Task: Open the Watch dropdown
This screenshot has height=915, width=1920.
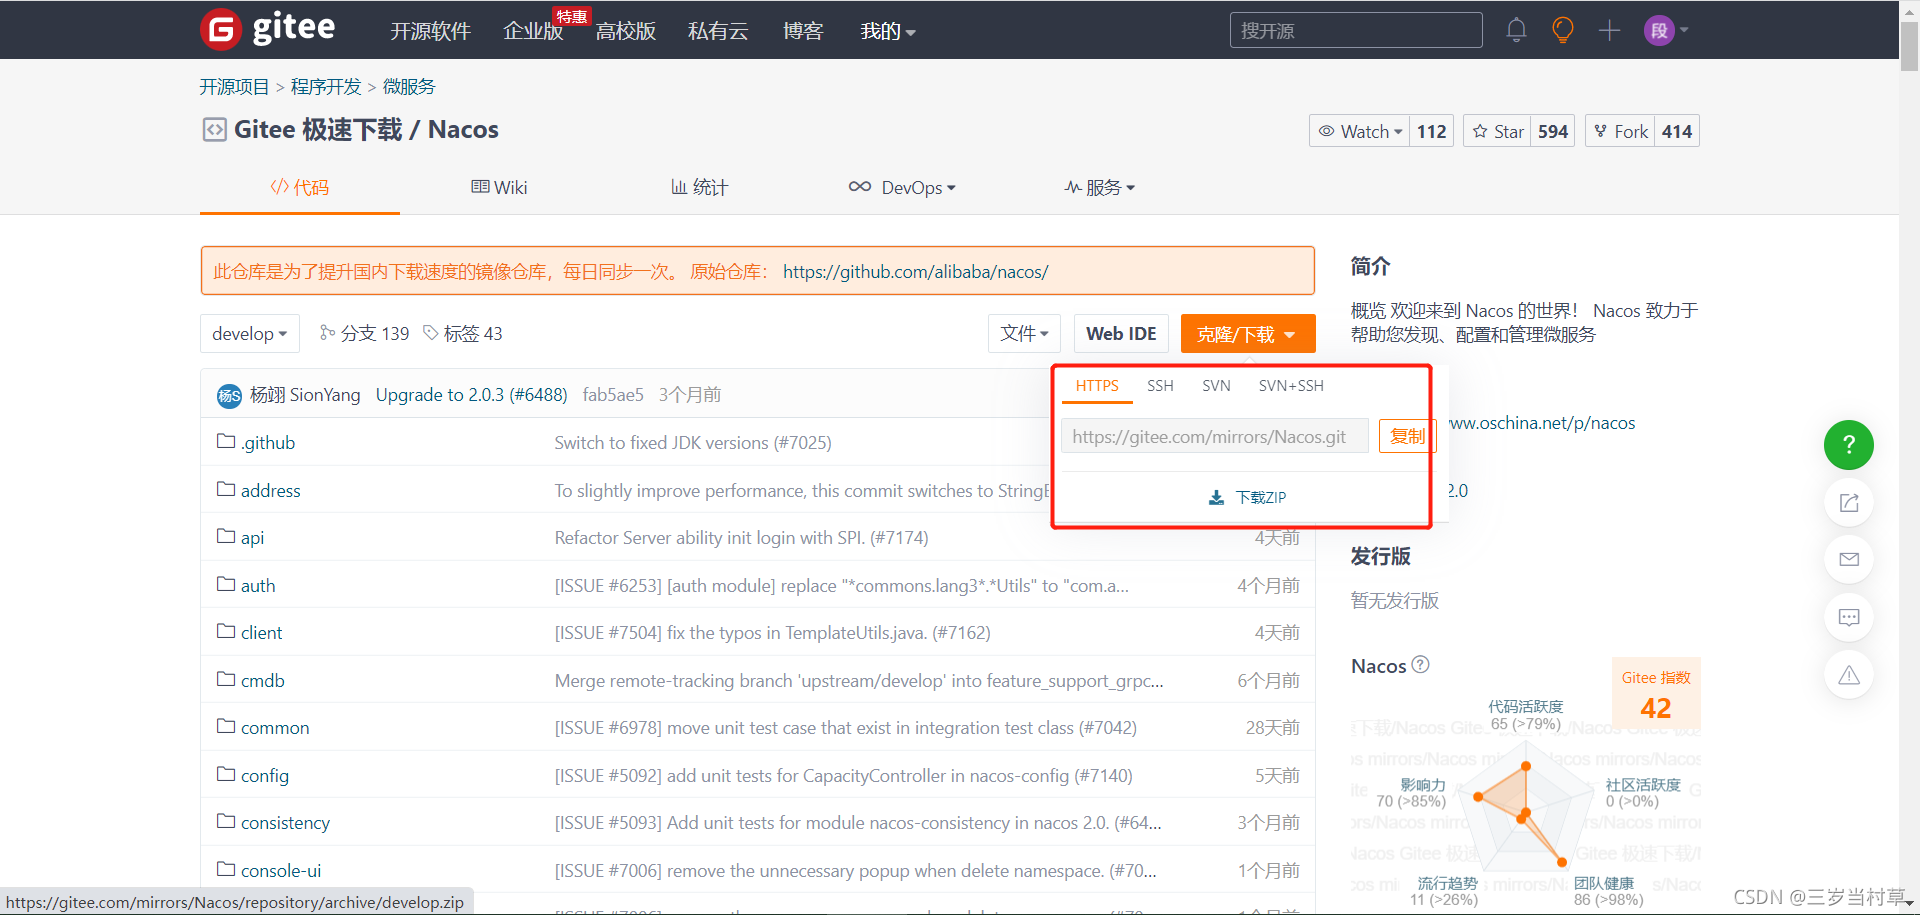Action: [x=1360, y=131]
